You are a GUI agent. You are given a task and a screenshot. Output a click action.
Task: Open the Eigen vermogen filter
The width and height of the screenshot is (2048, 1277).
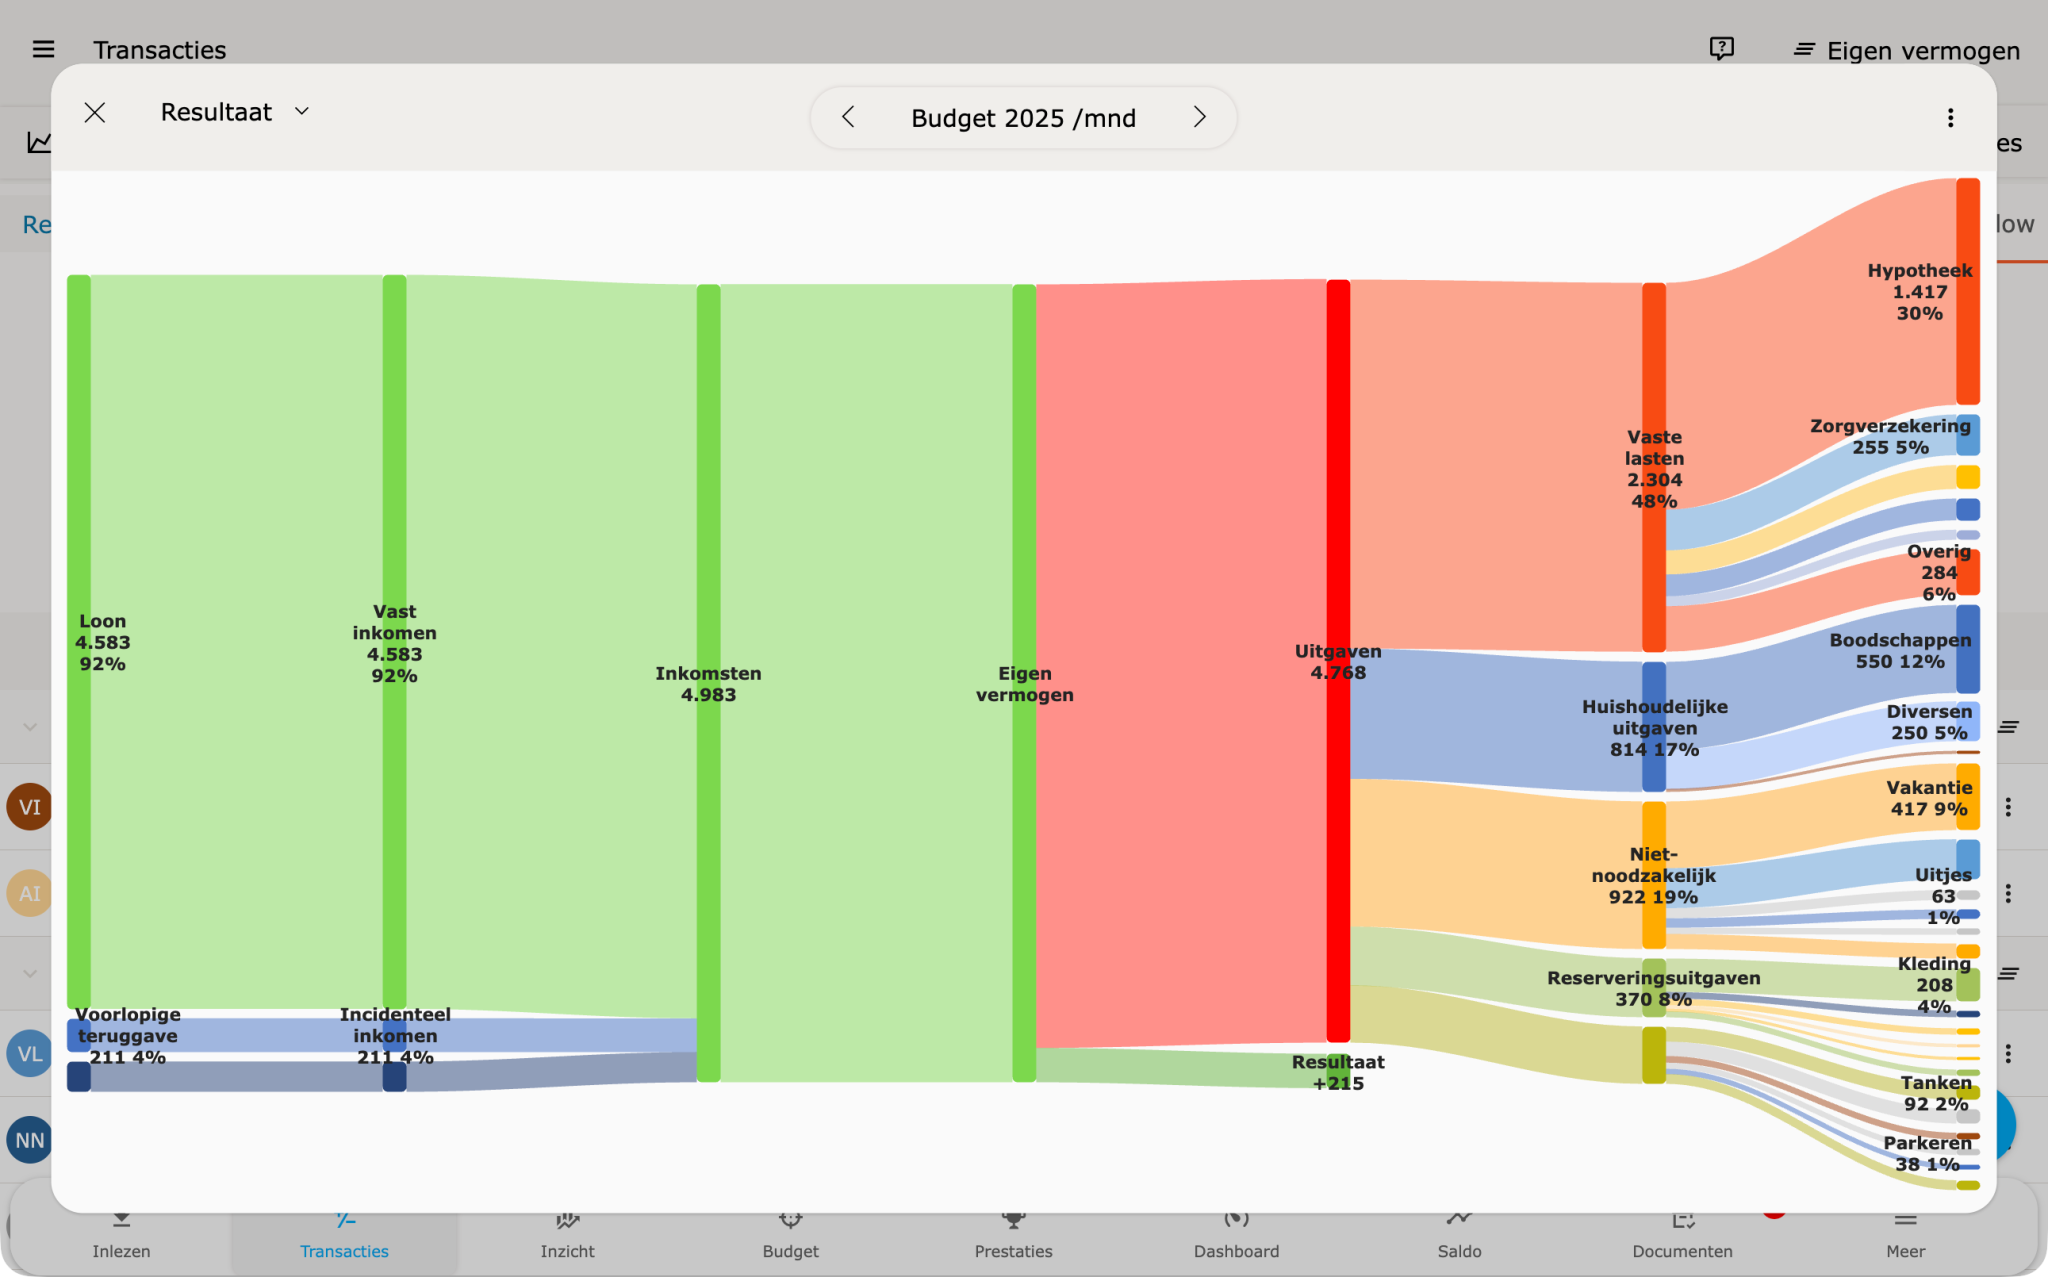[1906, 50]
